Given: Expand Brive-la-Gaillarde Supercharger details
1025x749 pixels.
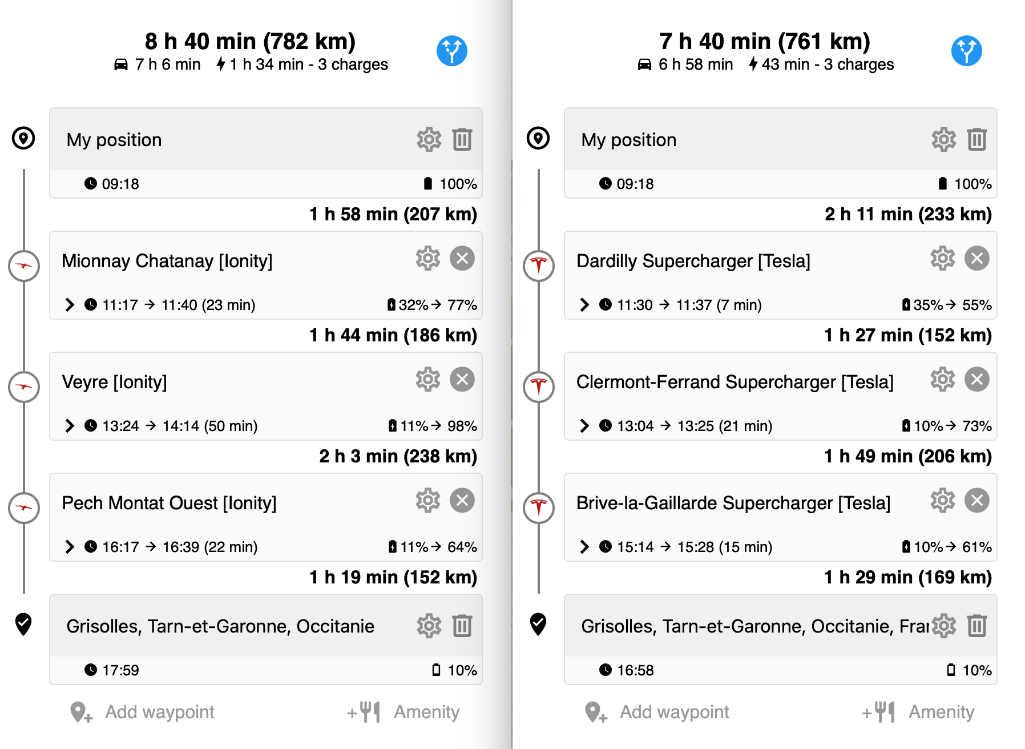Looking at the screenshot, I should coord(585,547).
